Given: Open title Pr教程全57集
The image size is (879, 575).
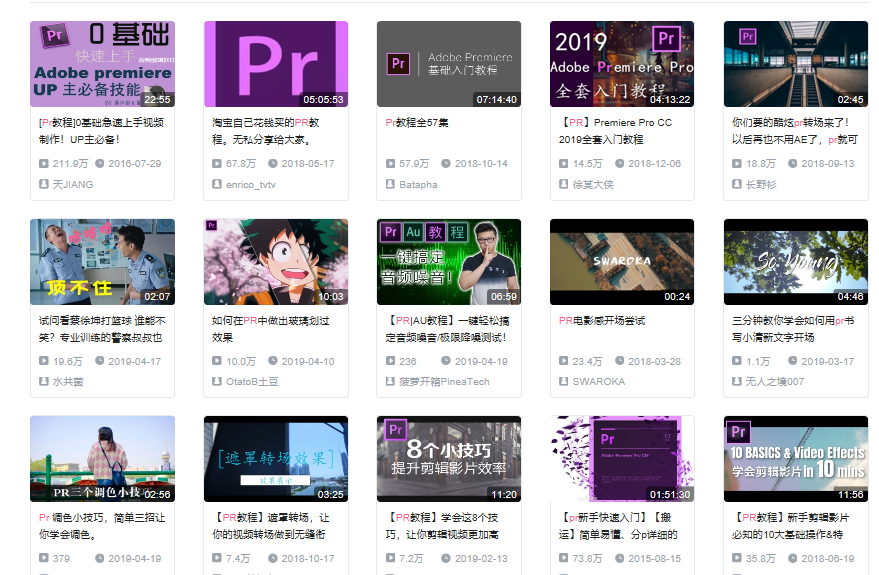Looking at the screenshot, I should [417, 122].
